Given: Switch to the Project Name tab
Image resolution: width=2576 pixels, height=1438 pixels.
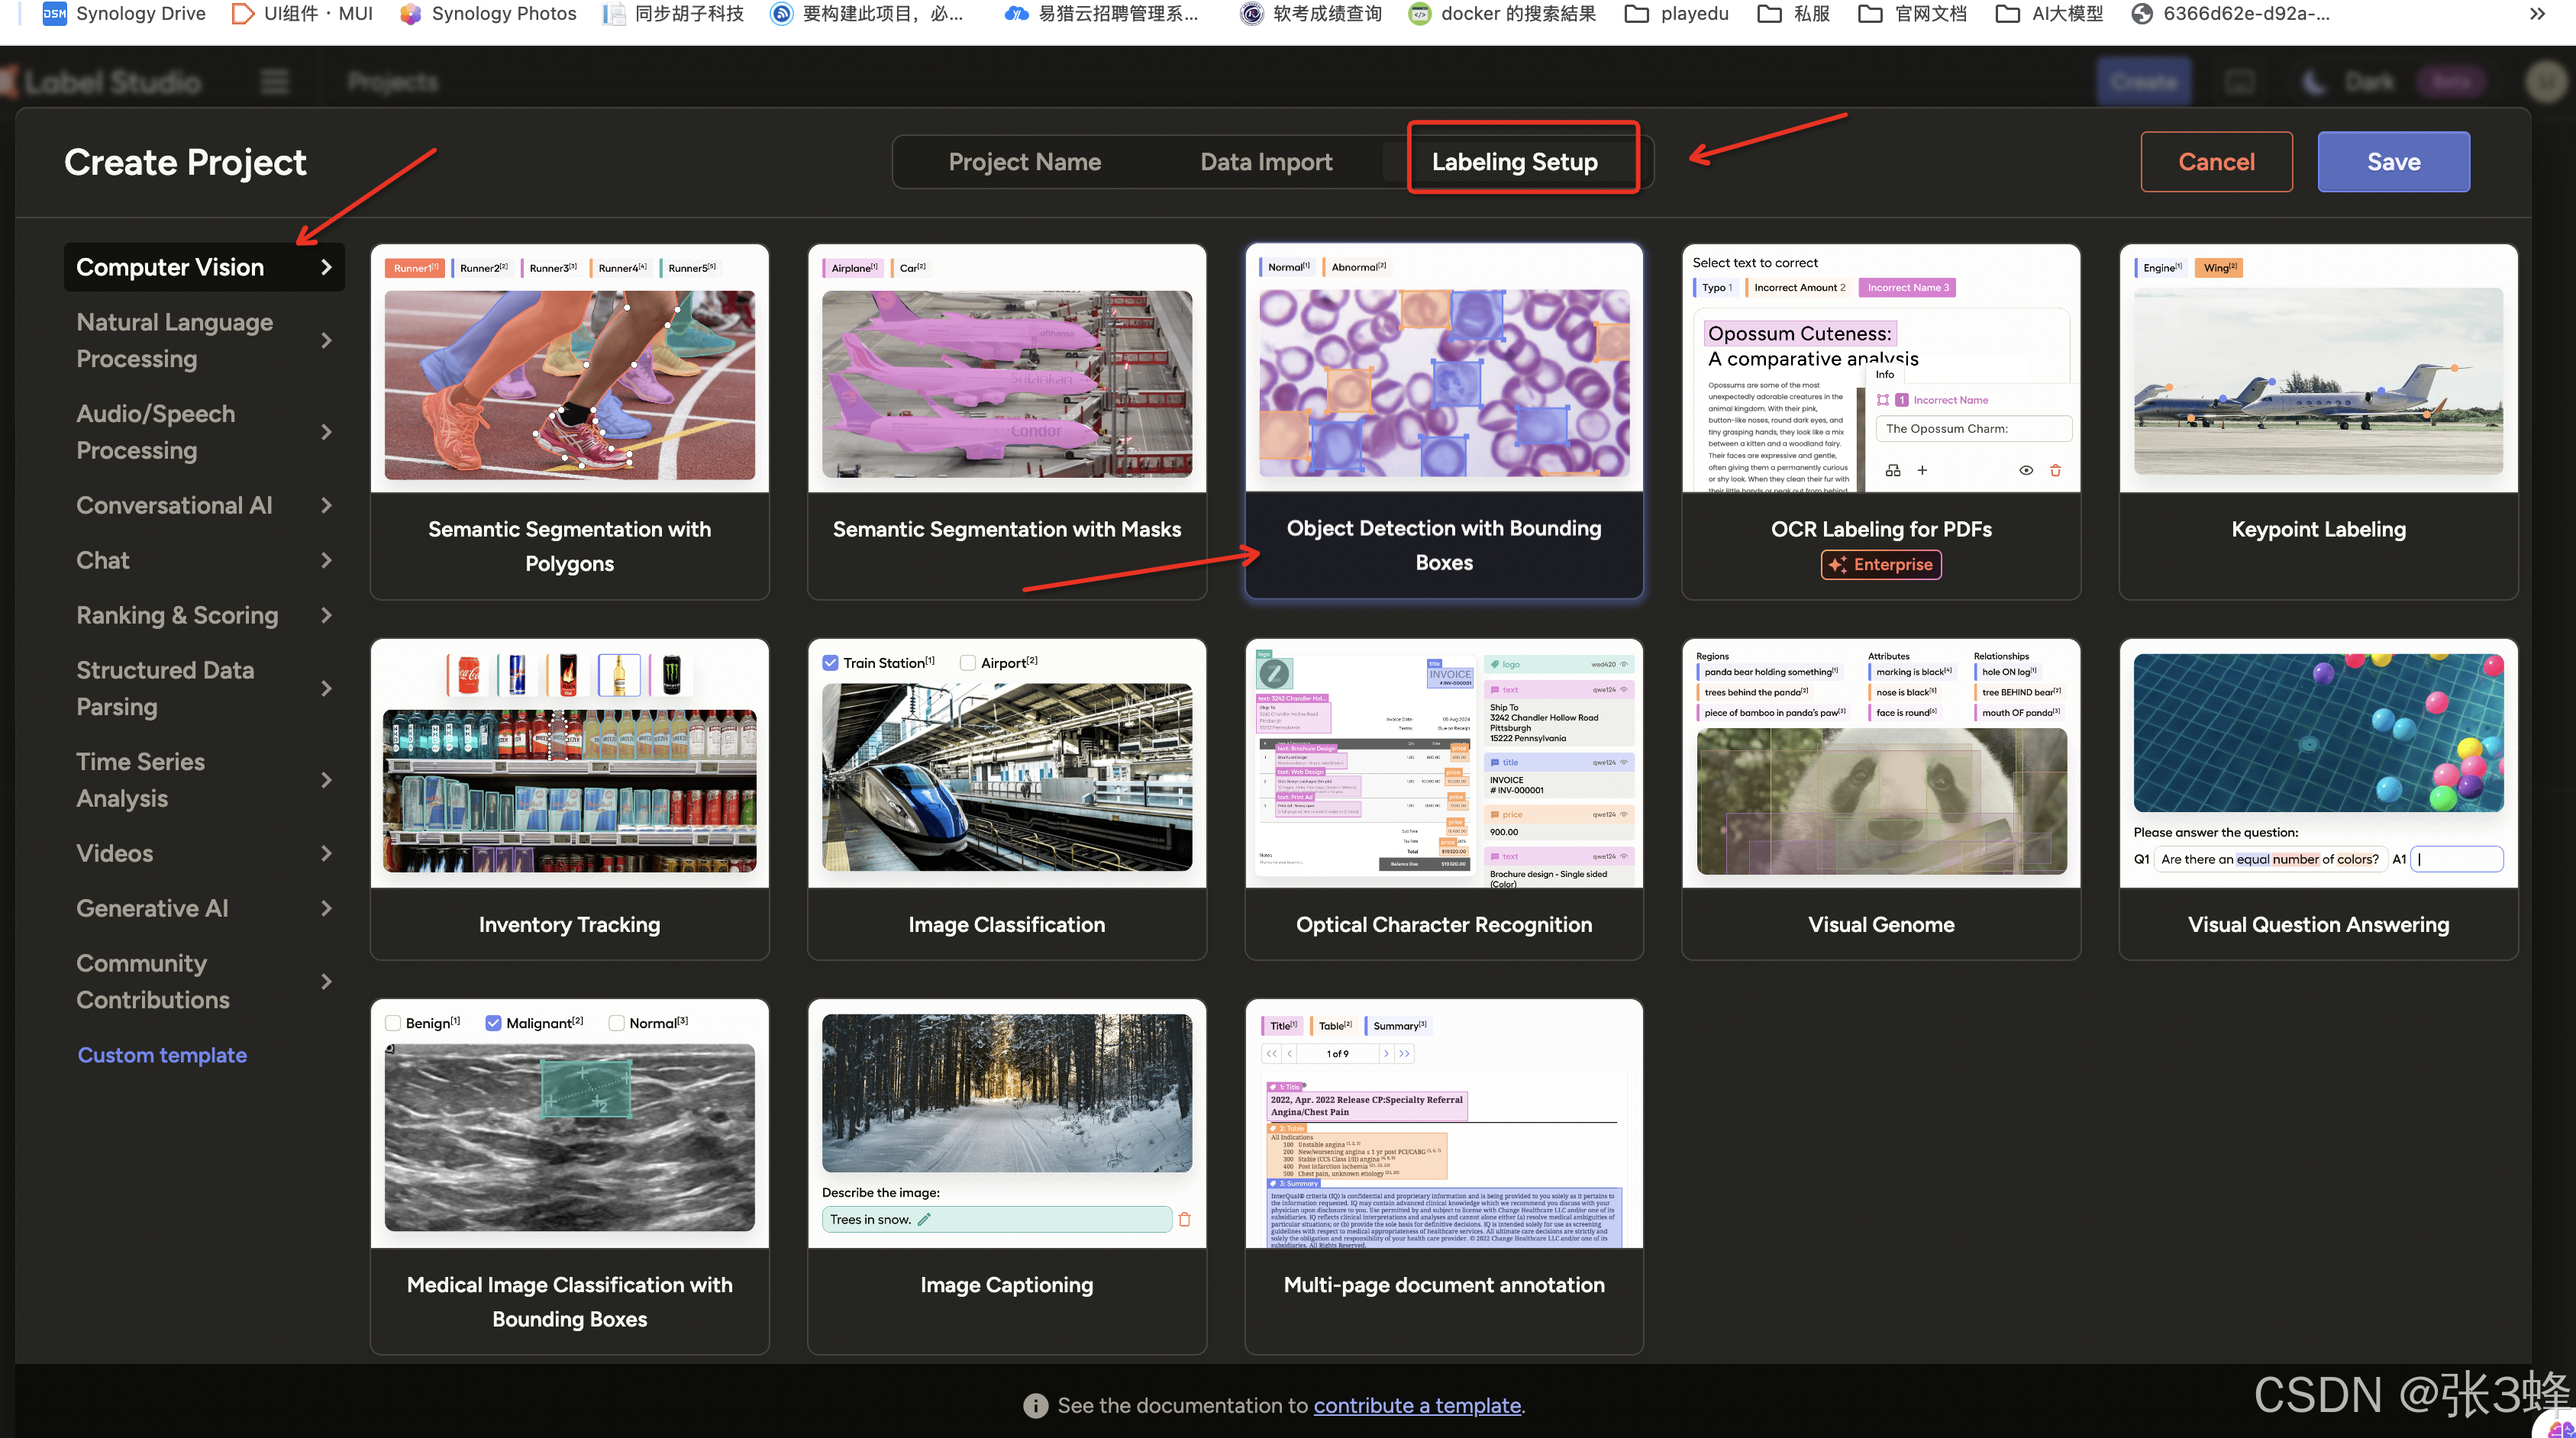Looking at the screenshot, I should [1024, 162].
